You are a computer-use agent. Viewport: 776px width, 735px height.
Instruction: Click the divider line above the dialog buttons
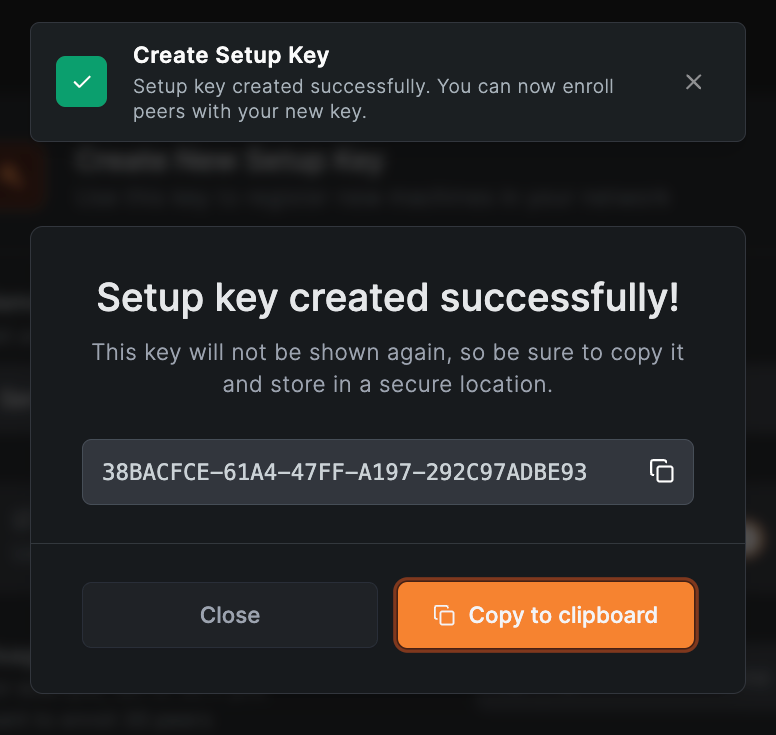point(387,543)
